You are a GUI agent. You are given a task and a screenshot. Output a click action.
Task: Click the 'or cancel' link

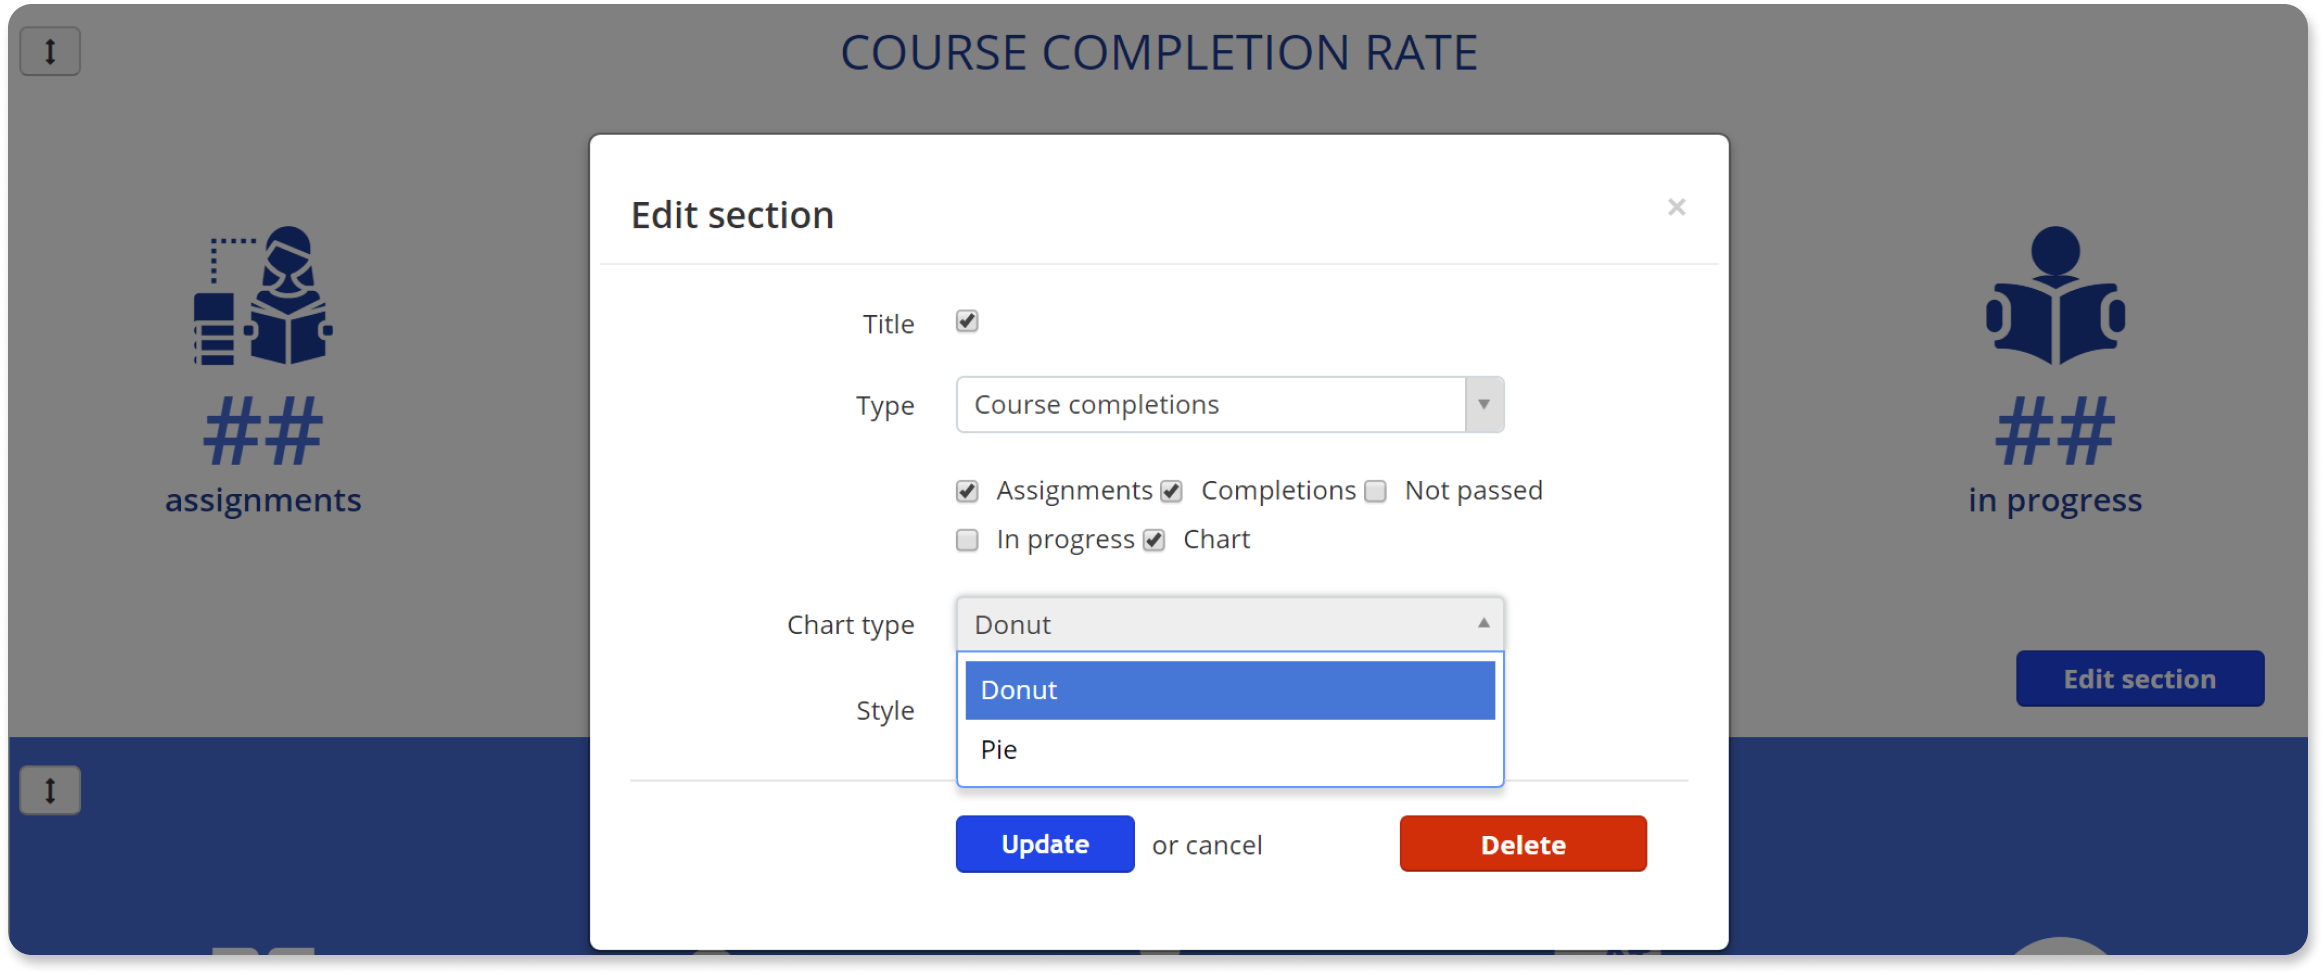[1206, 843]
